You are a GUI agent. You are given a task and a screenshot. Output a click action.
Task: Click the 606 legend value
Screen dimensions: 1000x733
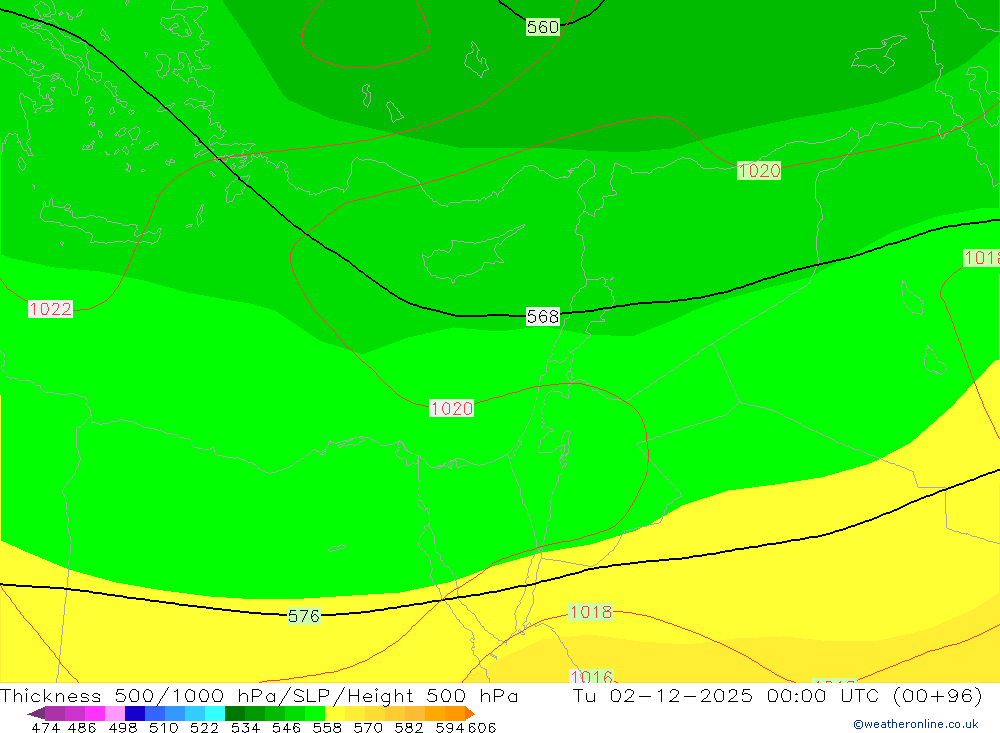coord(482,728)
